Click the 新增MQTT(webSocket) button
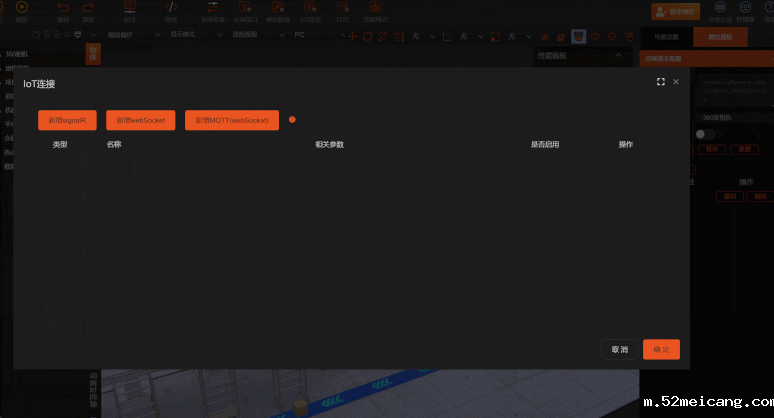This screenshot has height=418, width=774. pyautogui.click(x=232, y=120)
